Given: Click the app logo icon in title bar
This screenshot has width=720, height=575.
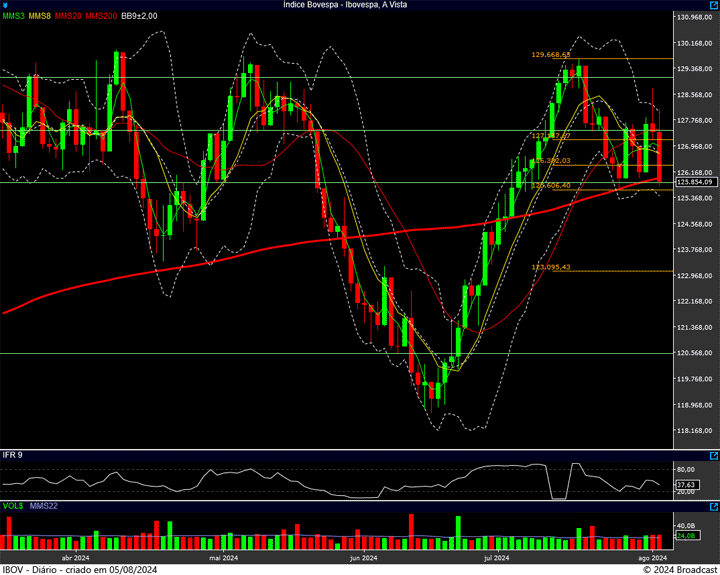Looking at the screenshot, I should click(x=6, y=5).
